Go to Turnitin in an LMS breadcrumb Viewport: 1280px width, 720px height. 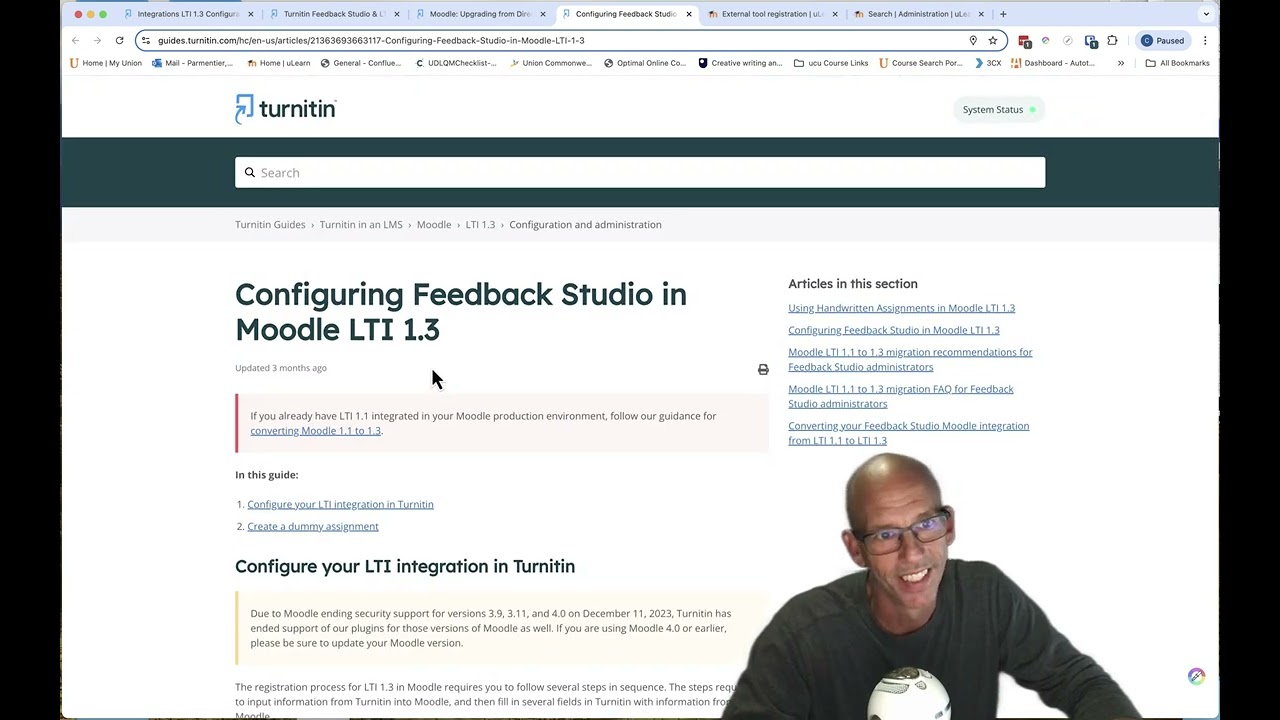coord(361,225)
